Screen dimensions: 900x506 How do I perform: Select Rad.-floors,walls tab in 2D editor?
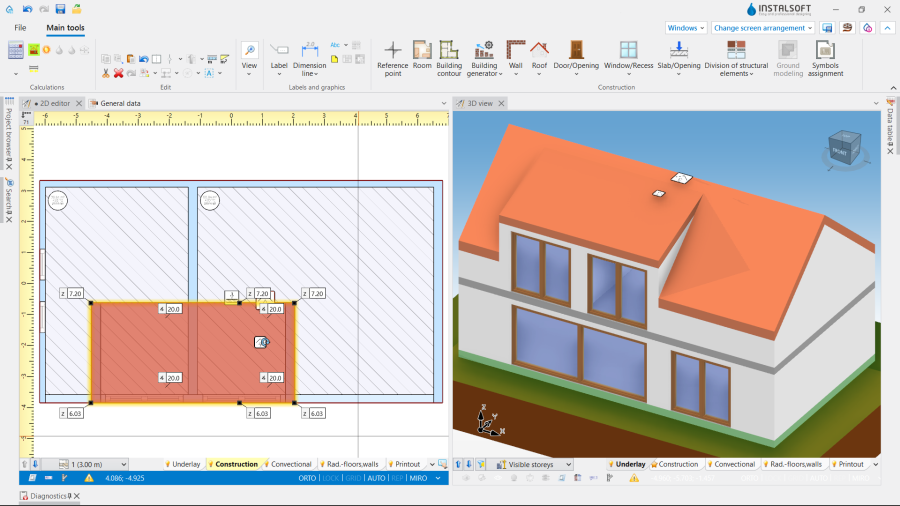[352, 464]
